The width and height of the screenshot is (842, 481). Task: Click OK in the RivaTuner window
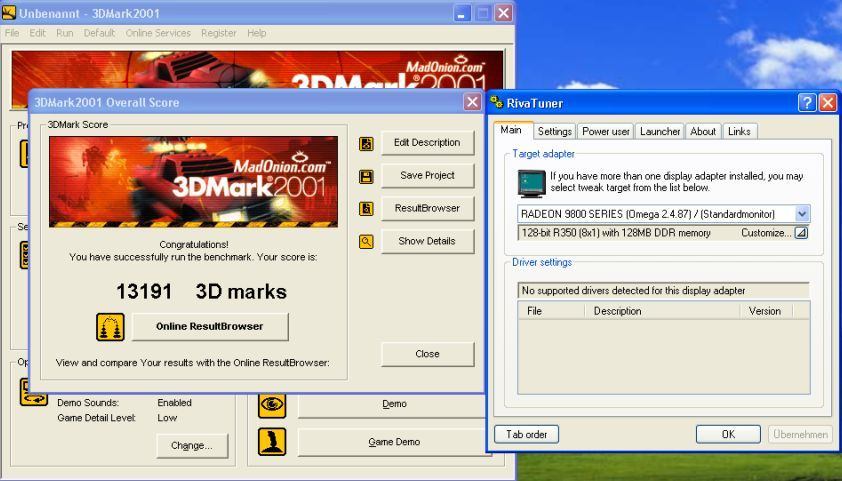(728, 434)
